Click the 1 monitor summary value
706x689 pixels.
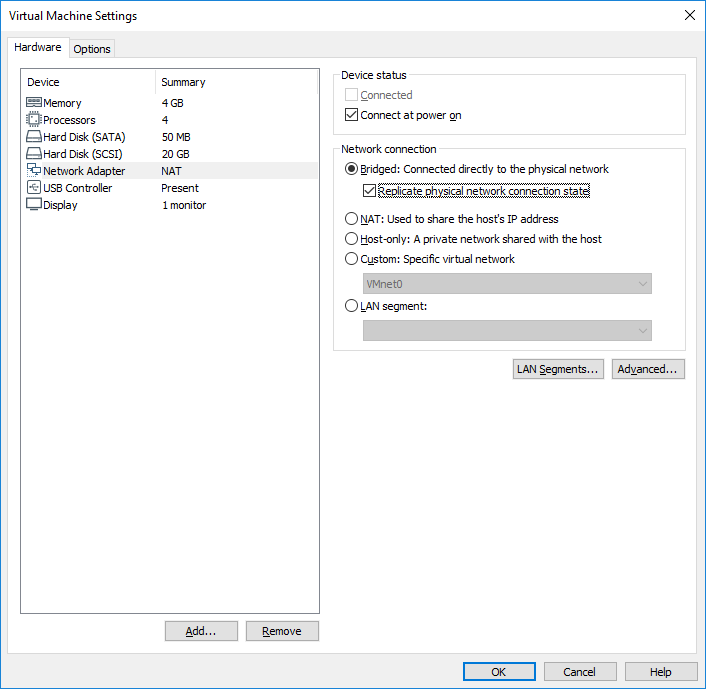tap(184, 205)
